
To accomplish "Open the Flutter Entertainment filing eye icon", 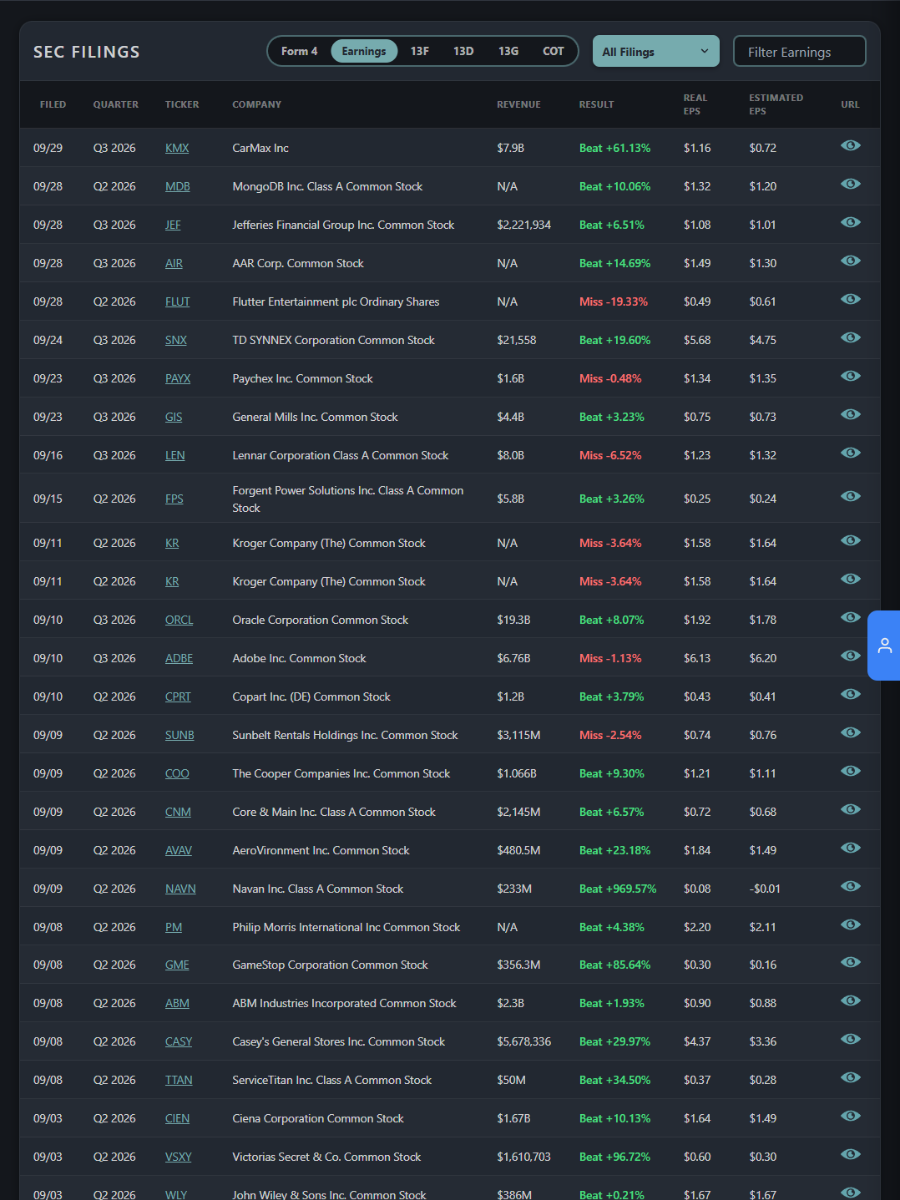I will coord(850,300).
